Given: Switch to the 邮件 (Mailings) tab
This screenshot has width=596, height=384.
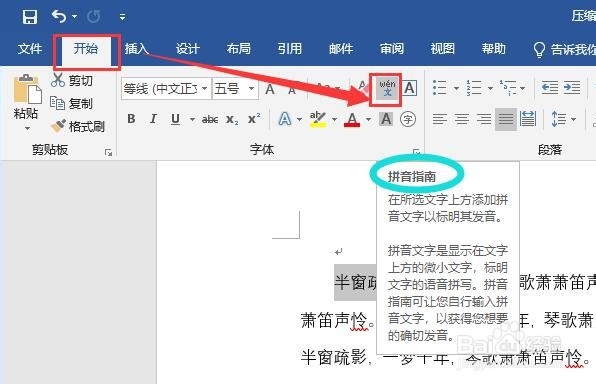Looking at the screenshot, I should 341,49.
